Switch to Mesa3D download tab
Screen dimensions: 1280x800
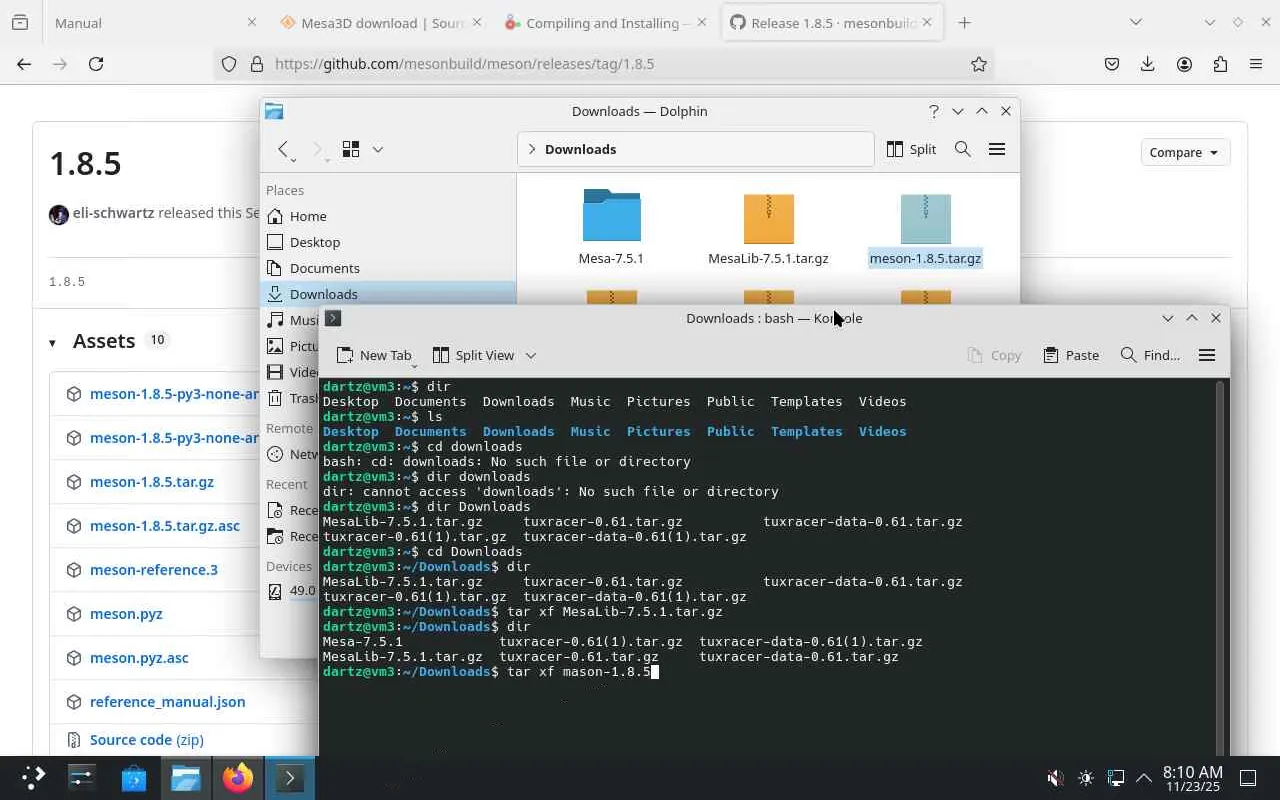click(381, 22)
